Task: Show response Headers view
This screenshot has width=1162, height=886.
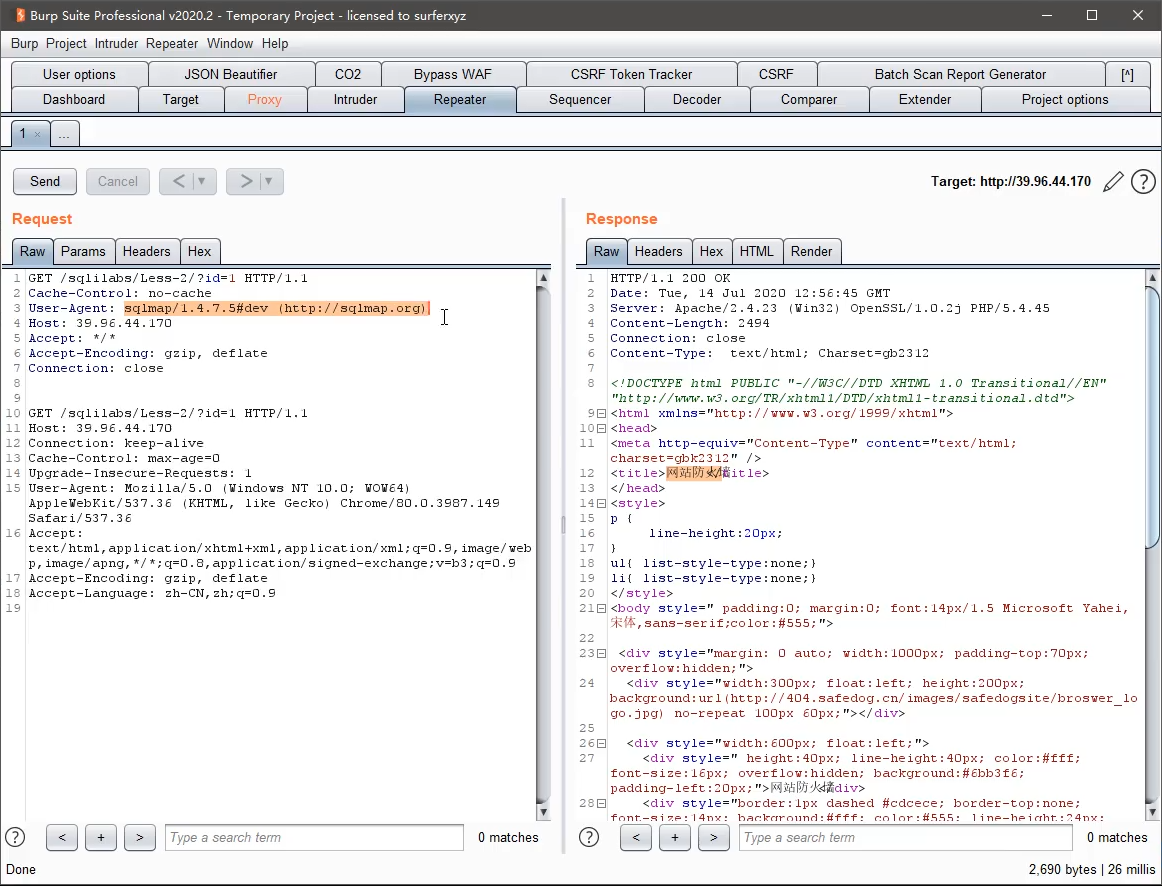Action: click(659, 251)
